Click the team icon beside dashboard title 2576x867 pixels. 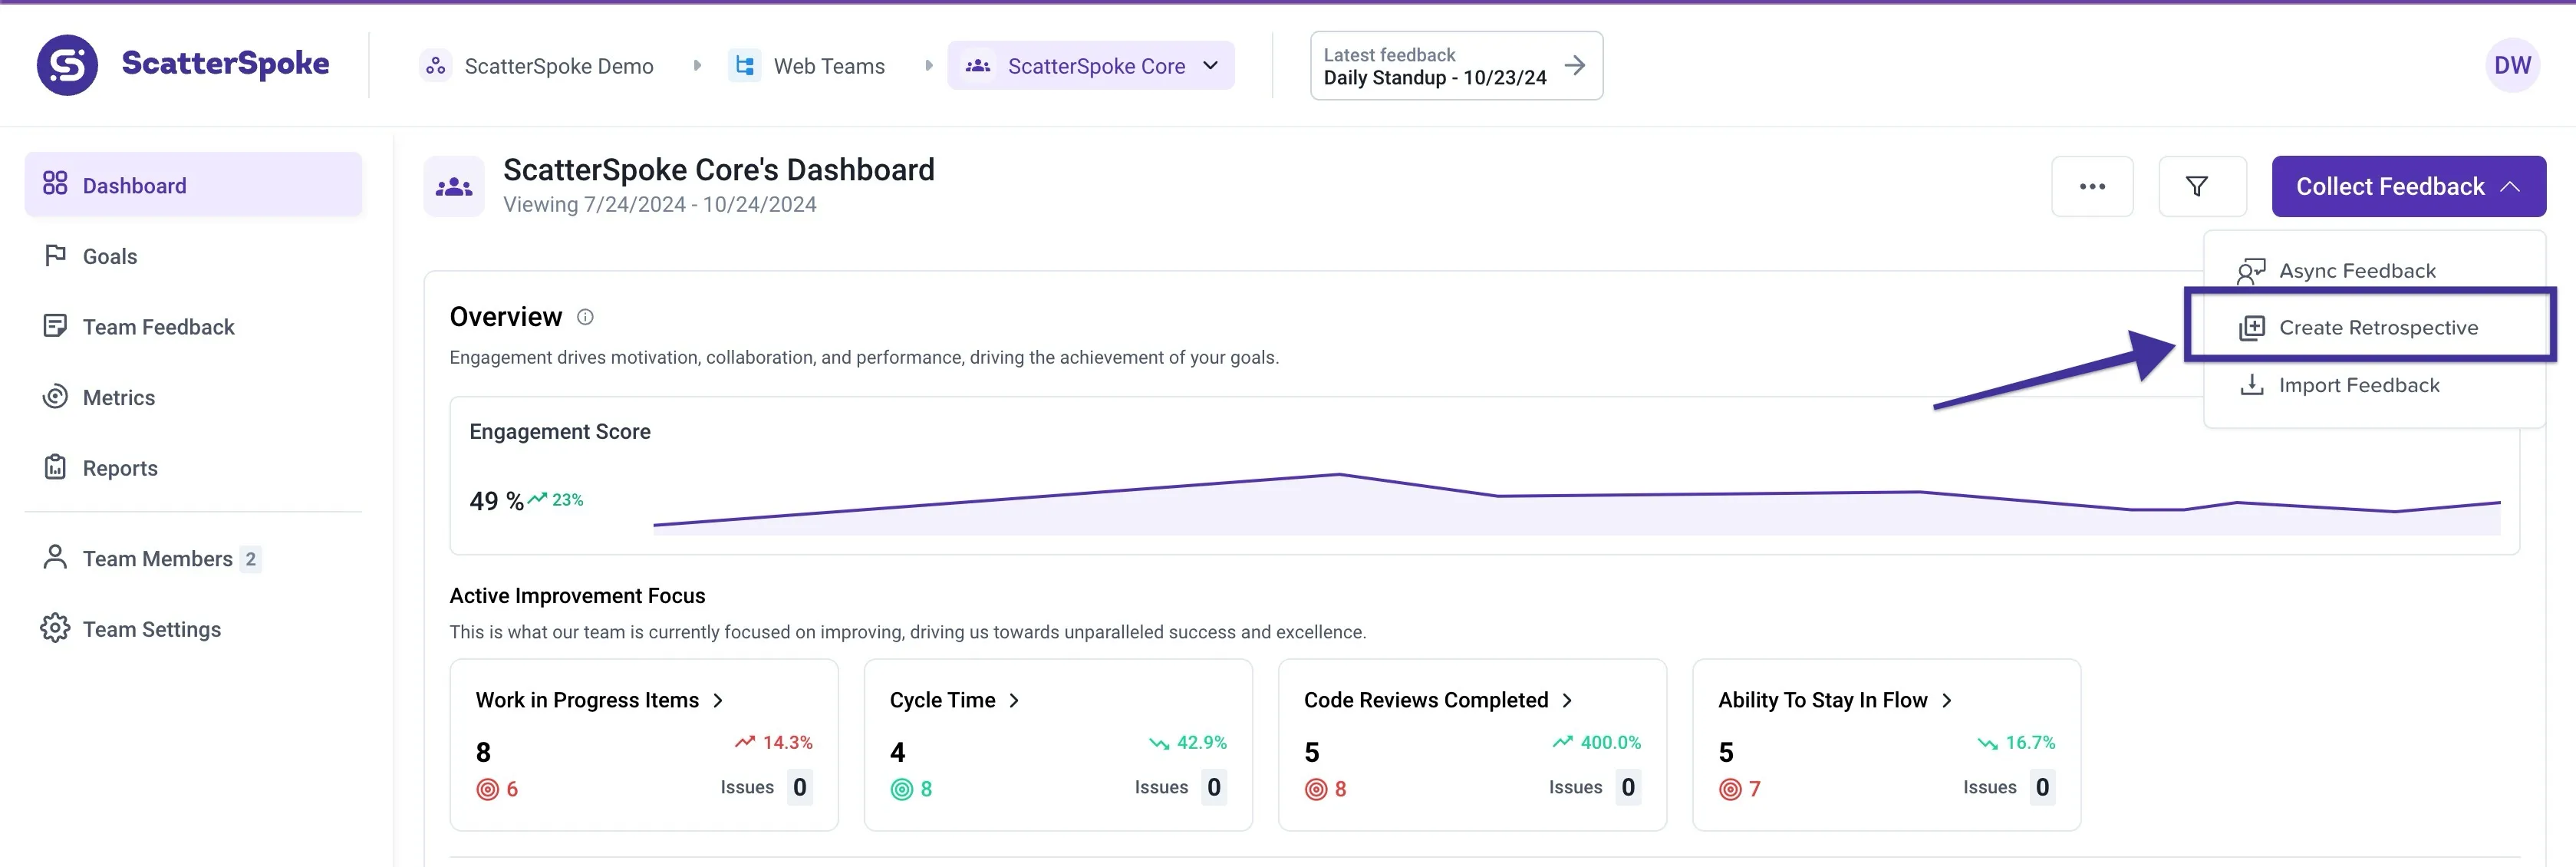[454, 186]
